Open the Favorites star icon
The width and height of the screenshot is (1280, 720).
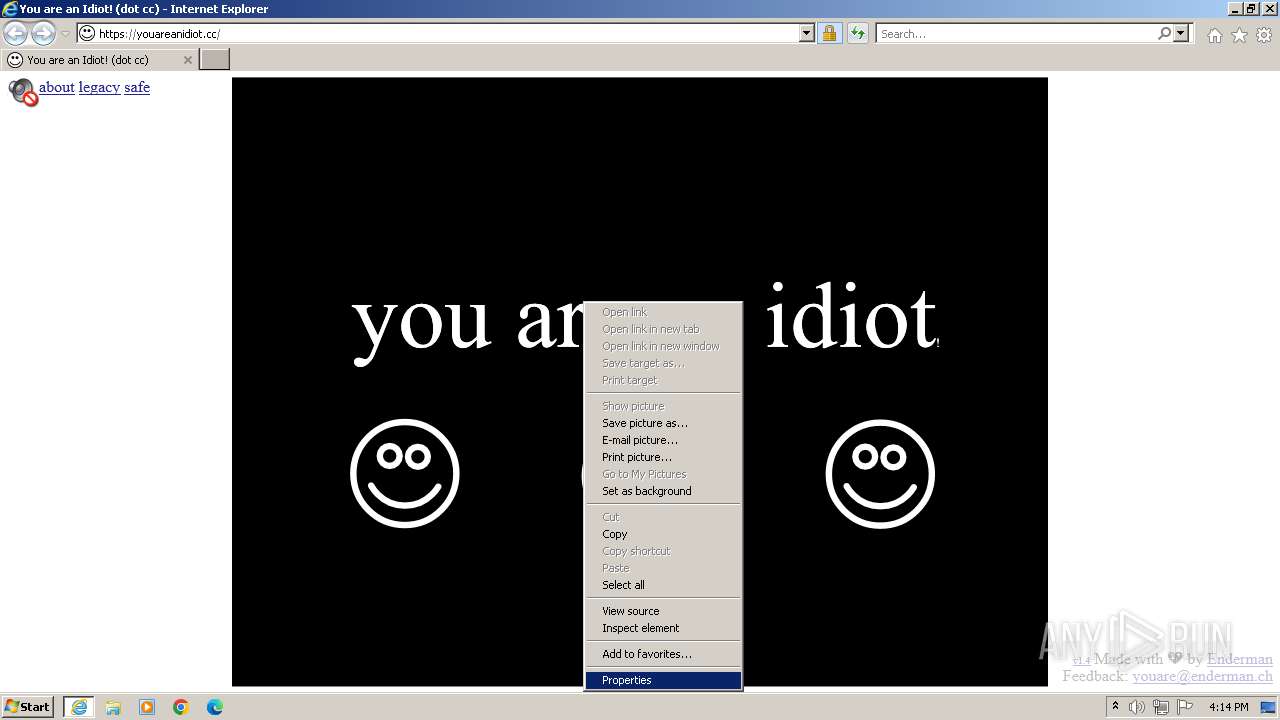[1239, 35]
